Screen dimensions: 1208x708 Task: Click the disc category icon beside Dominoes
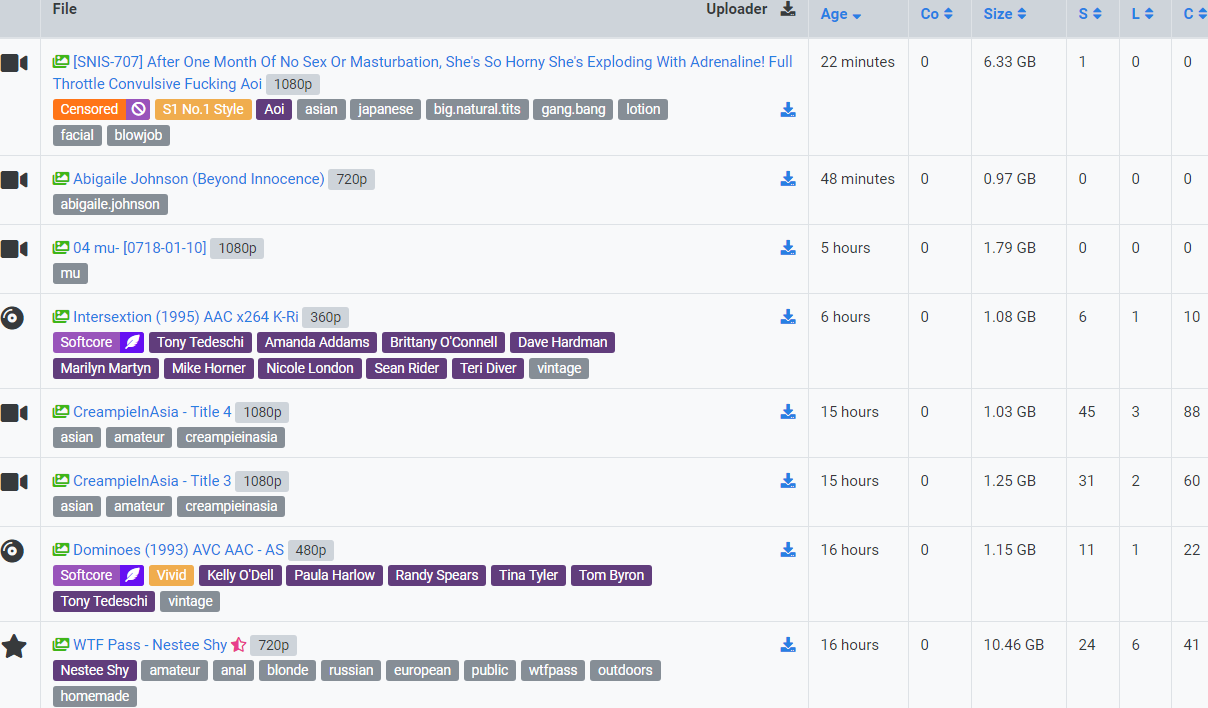12,551
